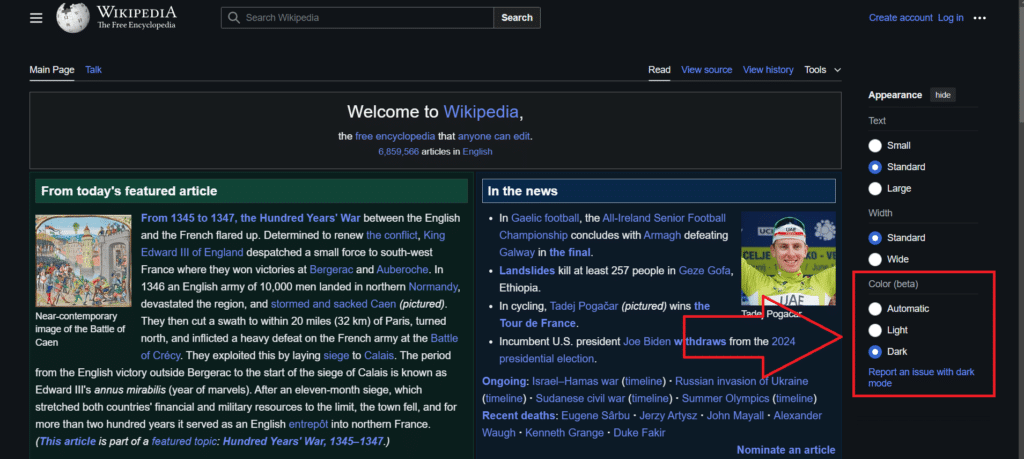Click Nominate an article link
1024x459 pixels.
coord(786,450)
